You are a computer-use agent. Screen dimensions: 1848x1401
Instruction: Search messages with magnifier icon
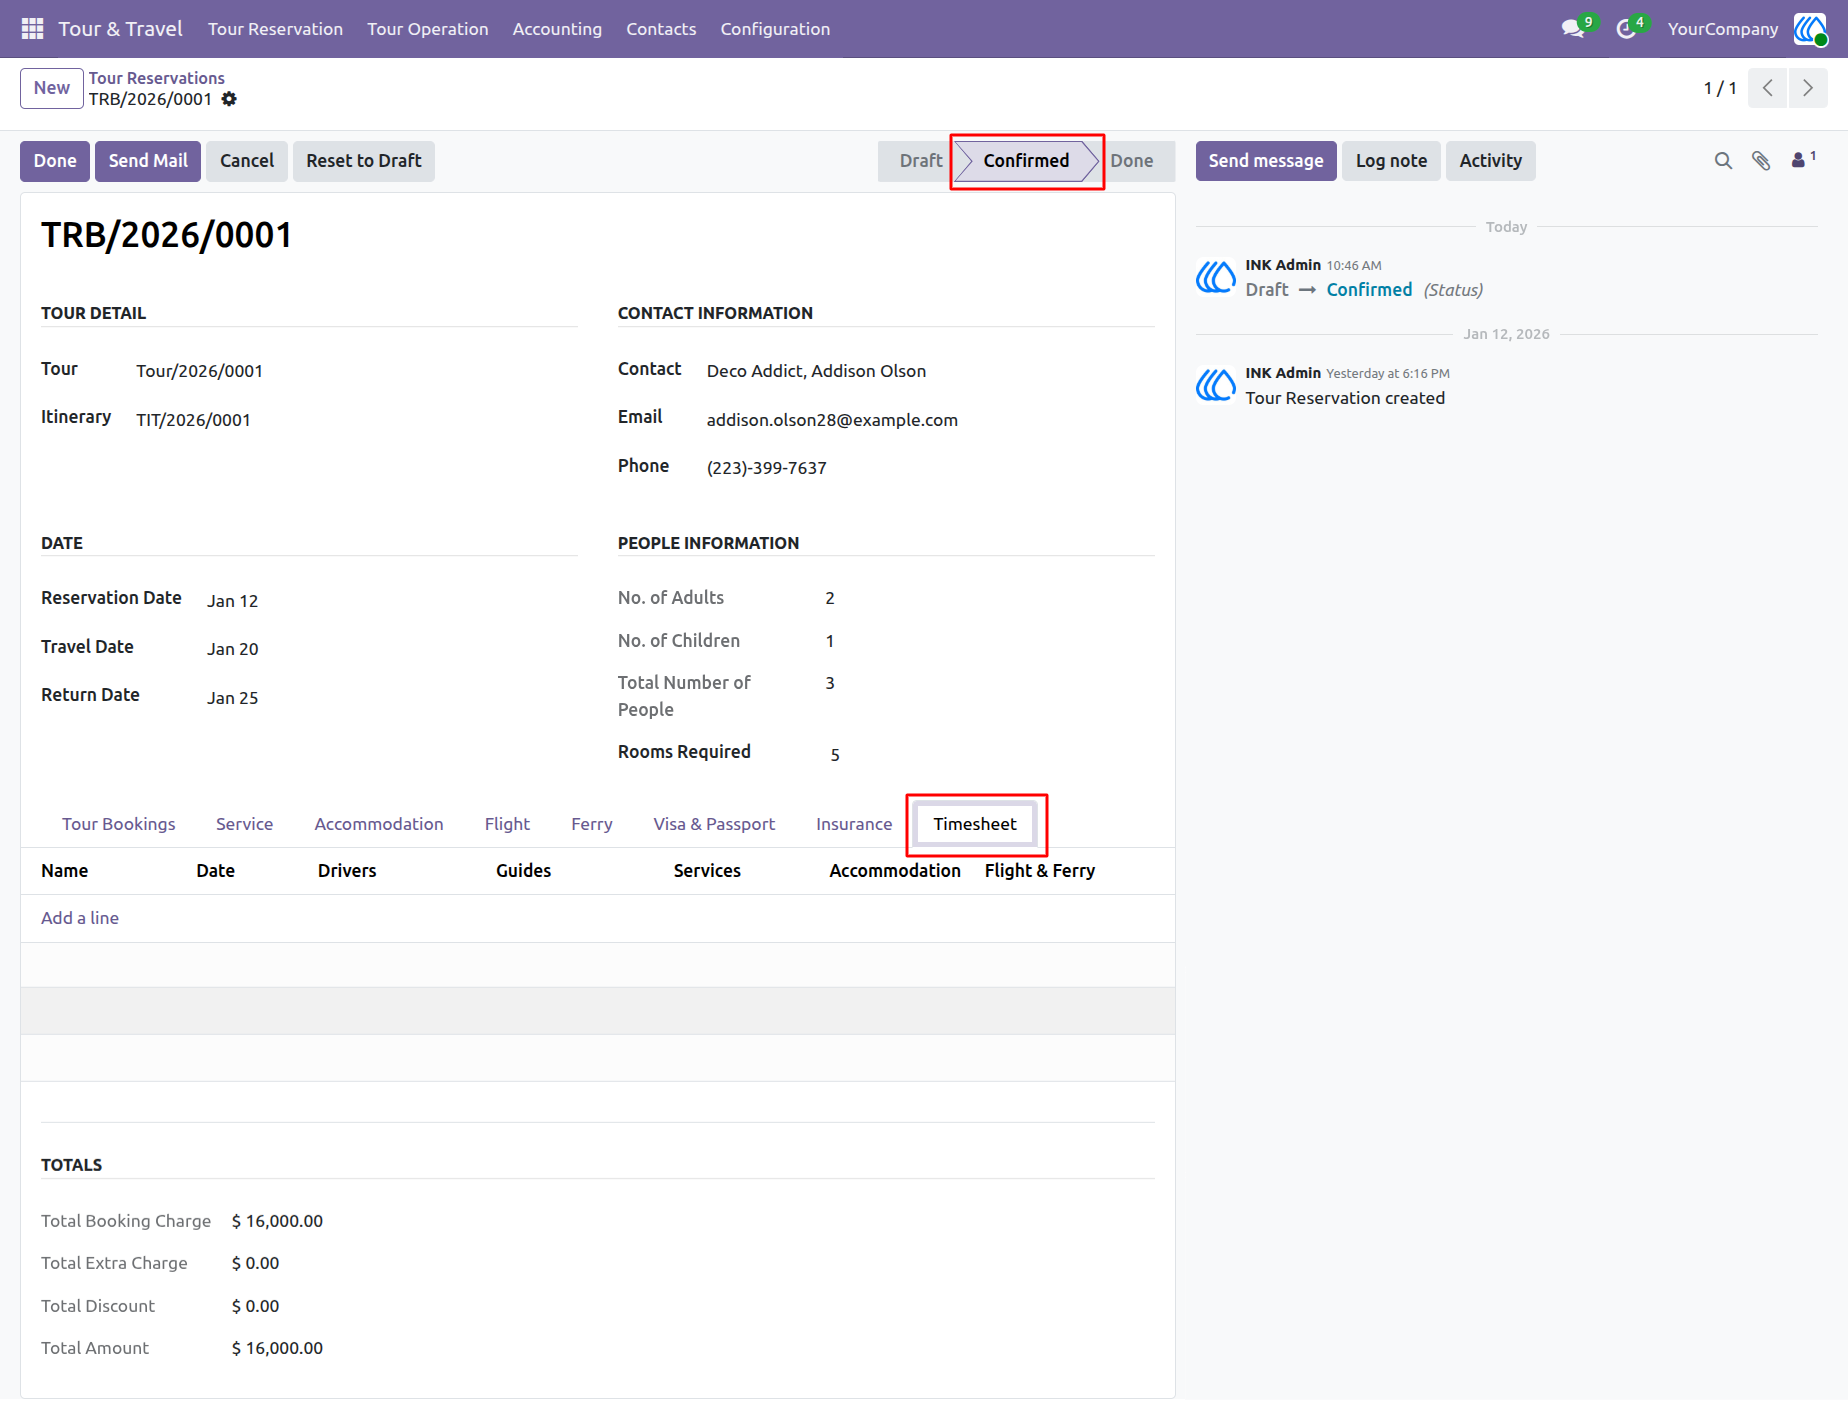(x=1723, y=161)
